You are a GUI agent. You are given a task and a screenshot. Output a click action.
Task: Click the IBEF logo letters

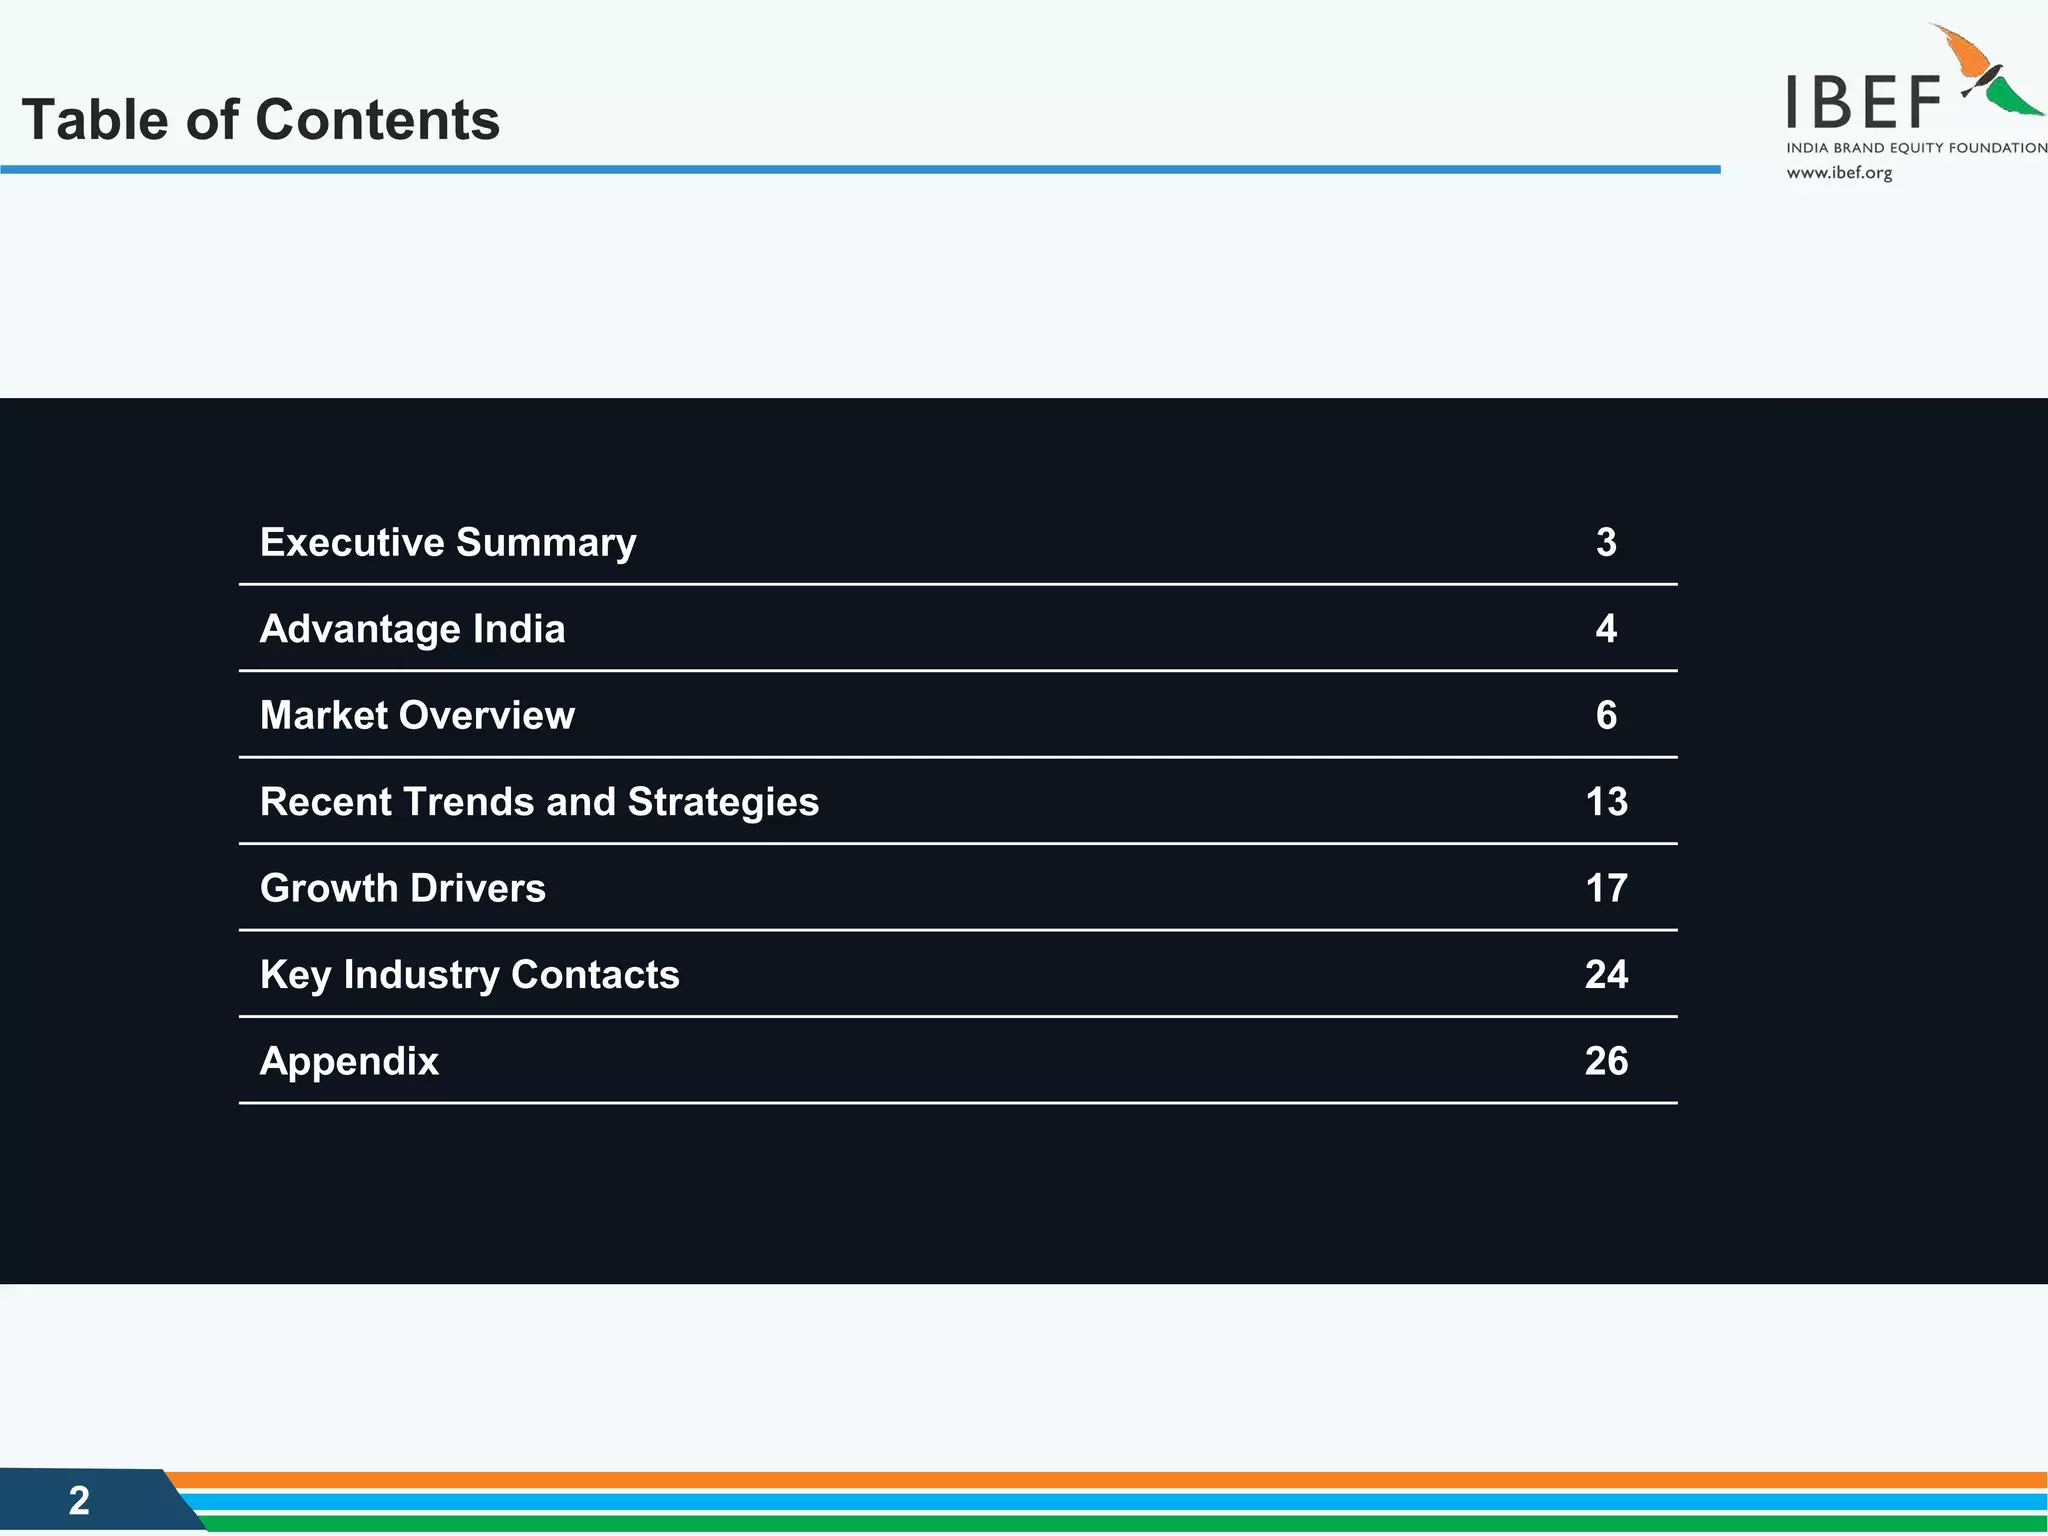pos(1864,104)
